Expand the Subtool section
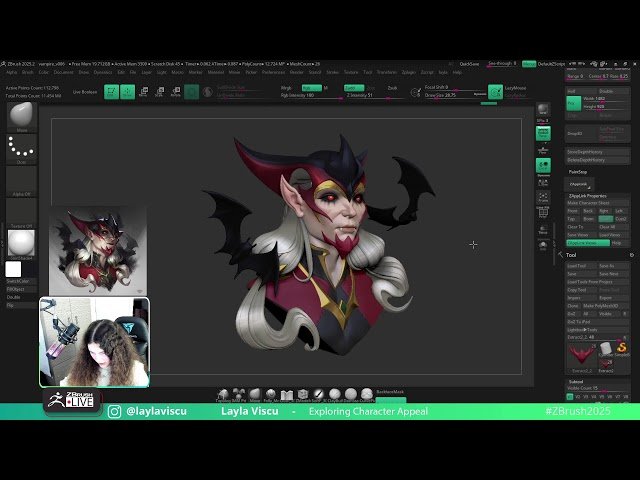 576,382
